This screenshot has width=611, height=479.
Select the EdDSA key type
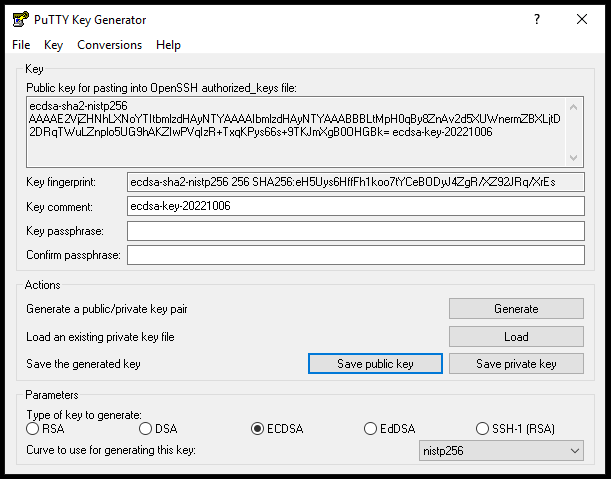point(389,429)
